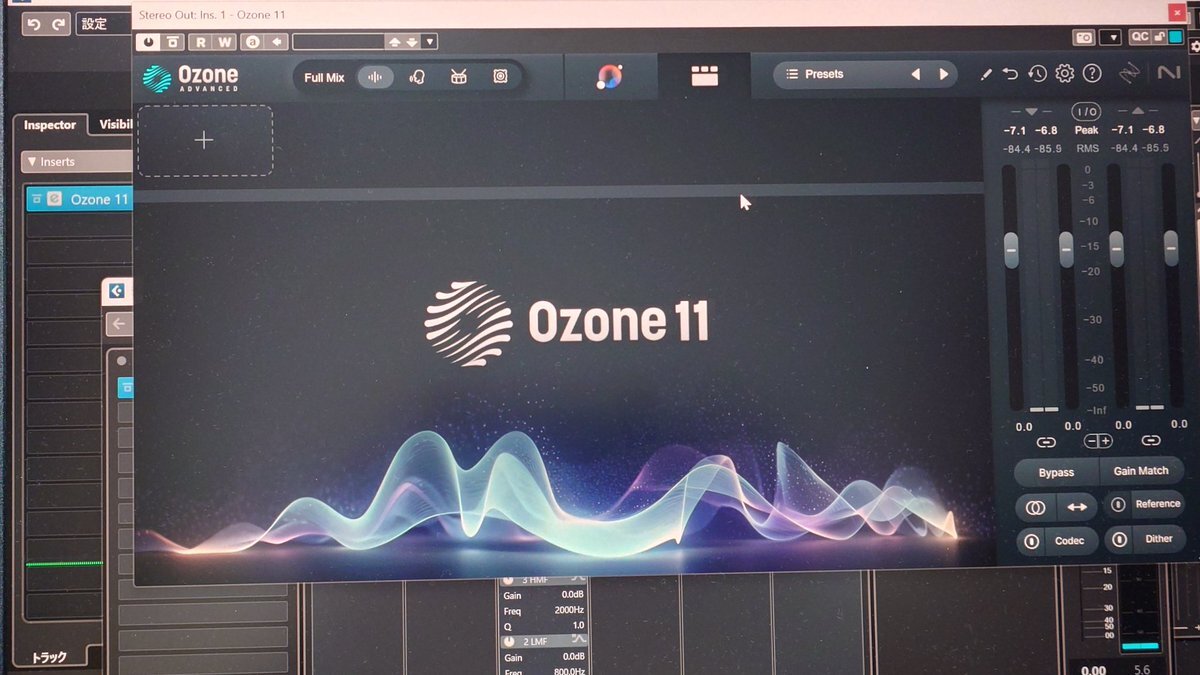
Task: Open the Ozone help question mark
Action: coord(1092,73)
